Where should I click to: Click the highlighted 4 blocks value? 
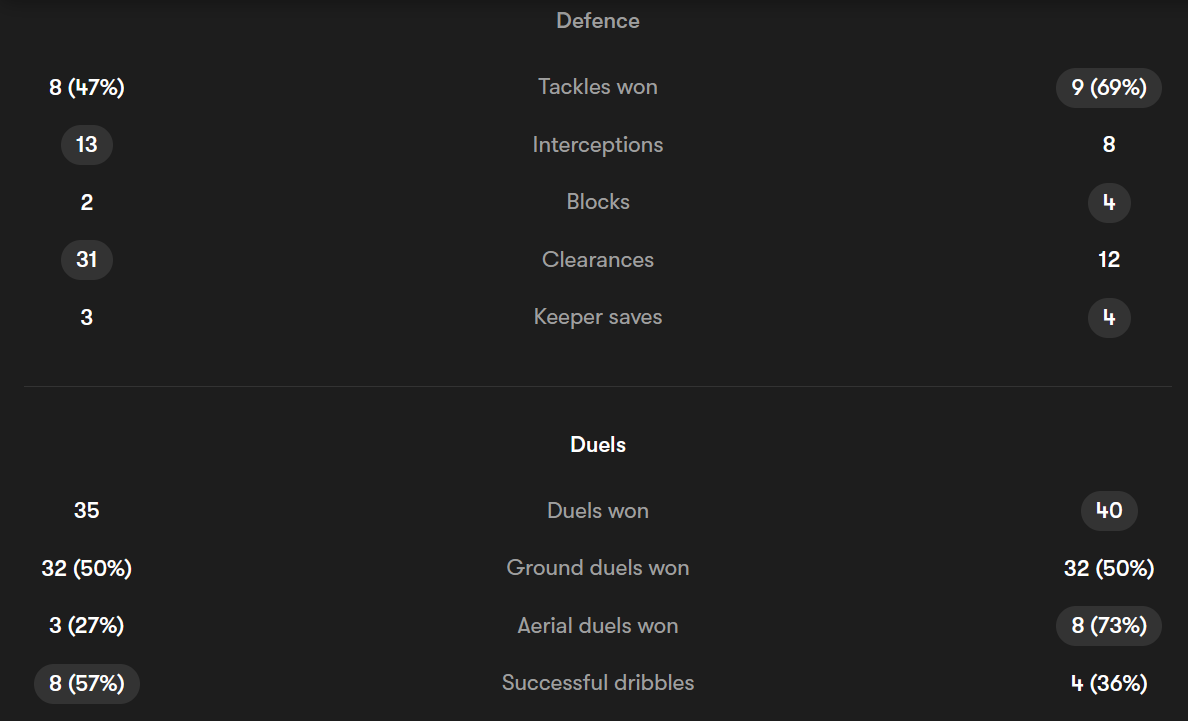click(1108, 203)
